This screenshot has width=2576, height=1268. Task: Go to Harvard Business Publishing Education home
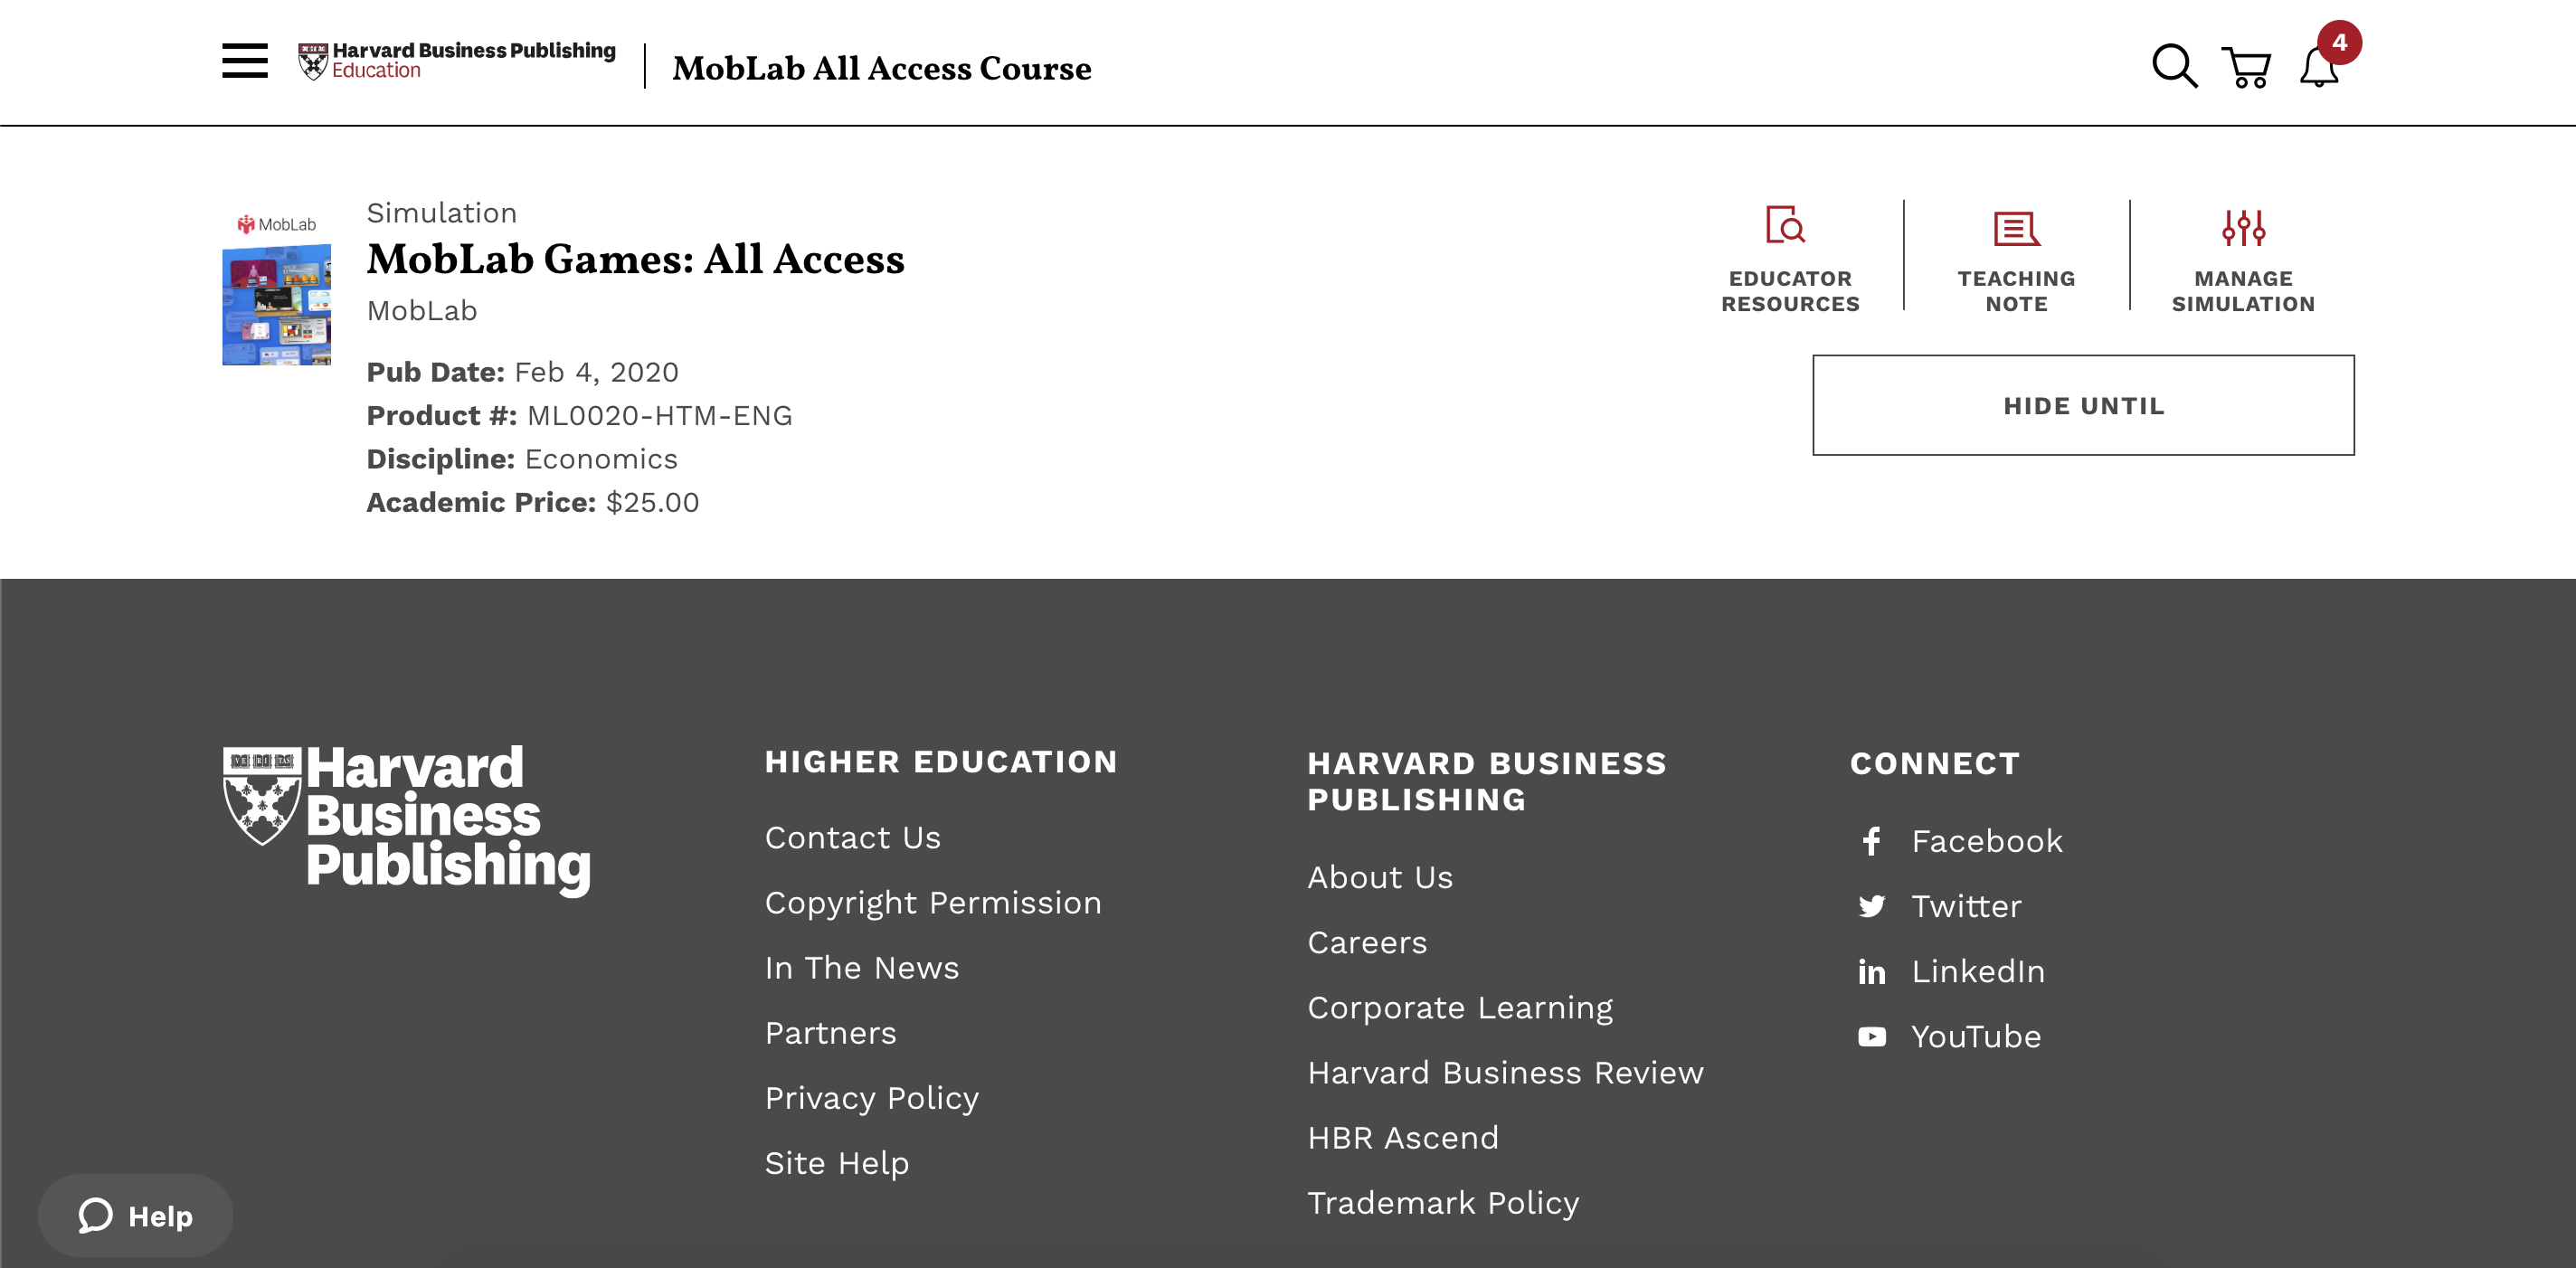click(x=457, y=61)
